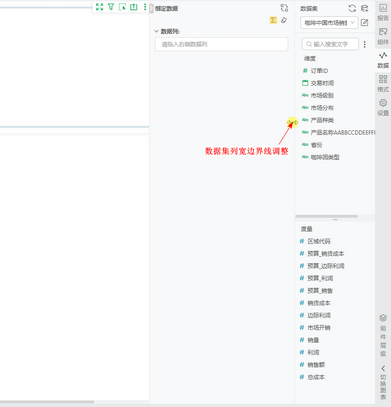Screen dimensions: 391x407
Task: Click the add dataset database icon
Action: [364, 8]
